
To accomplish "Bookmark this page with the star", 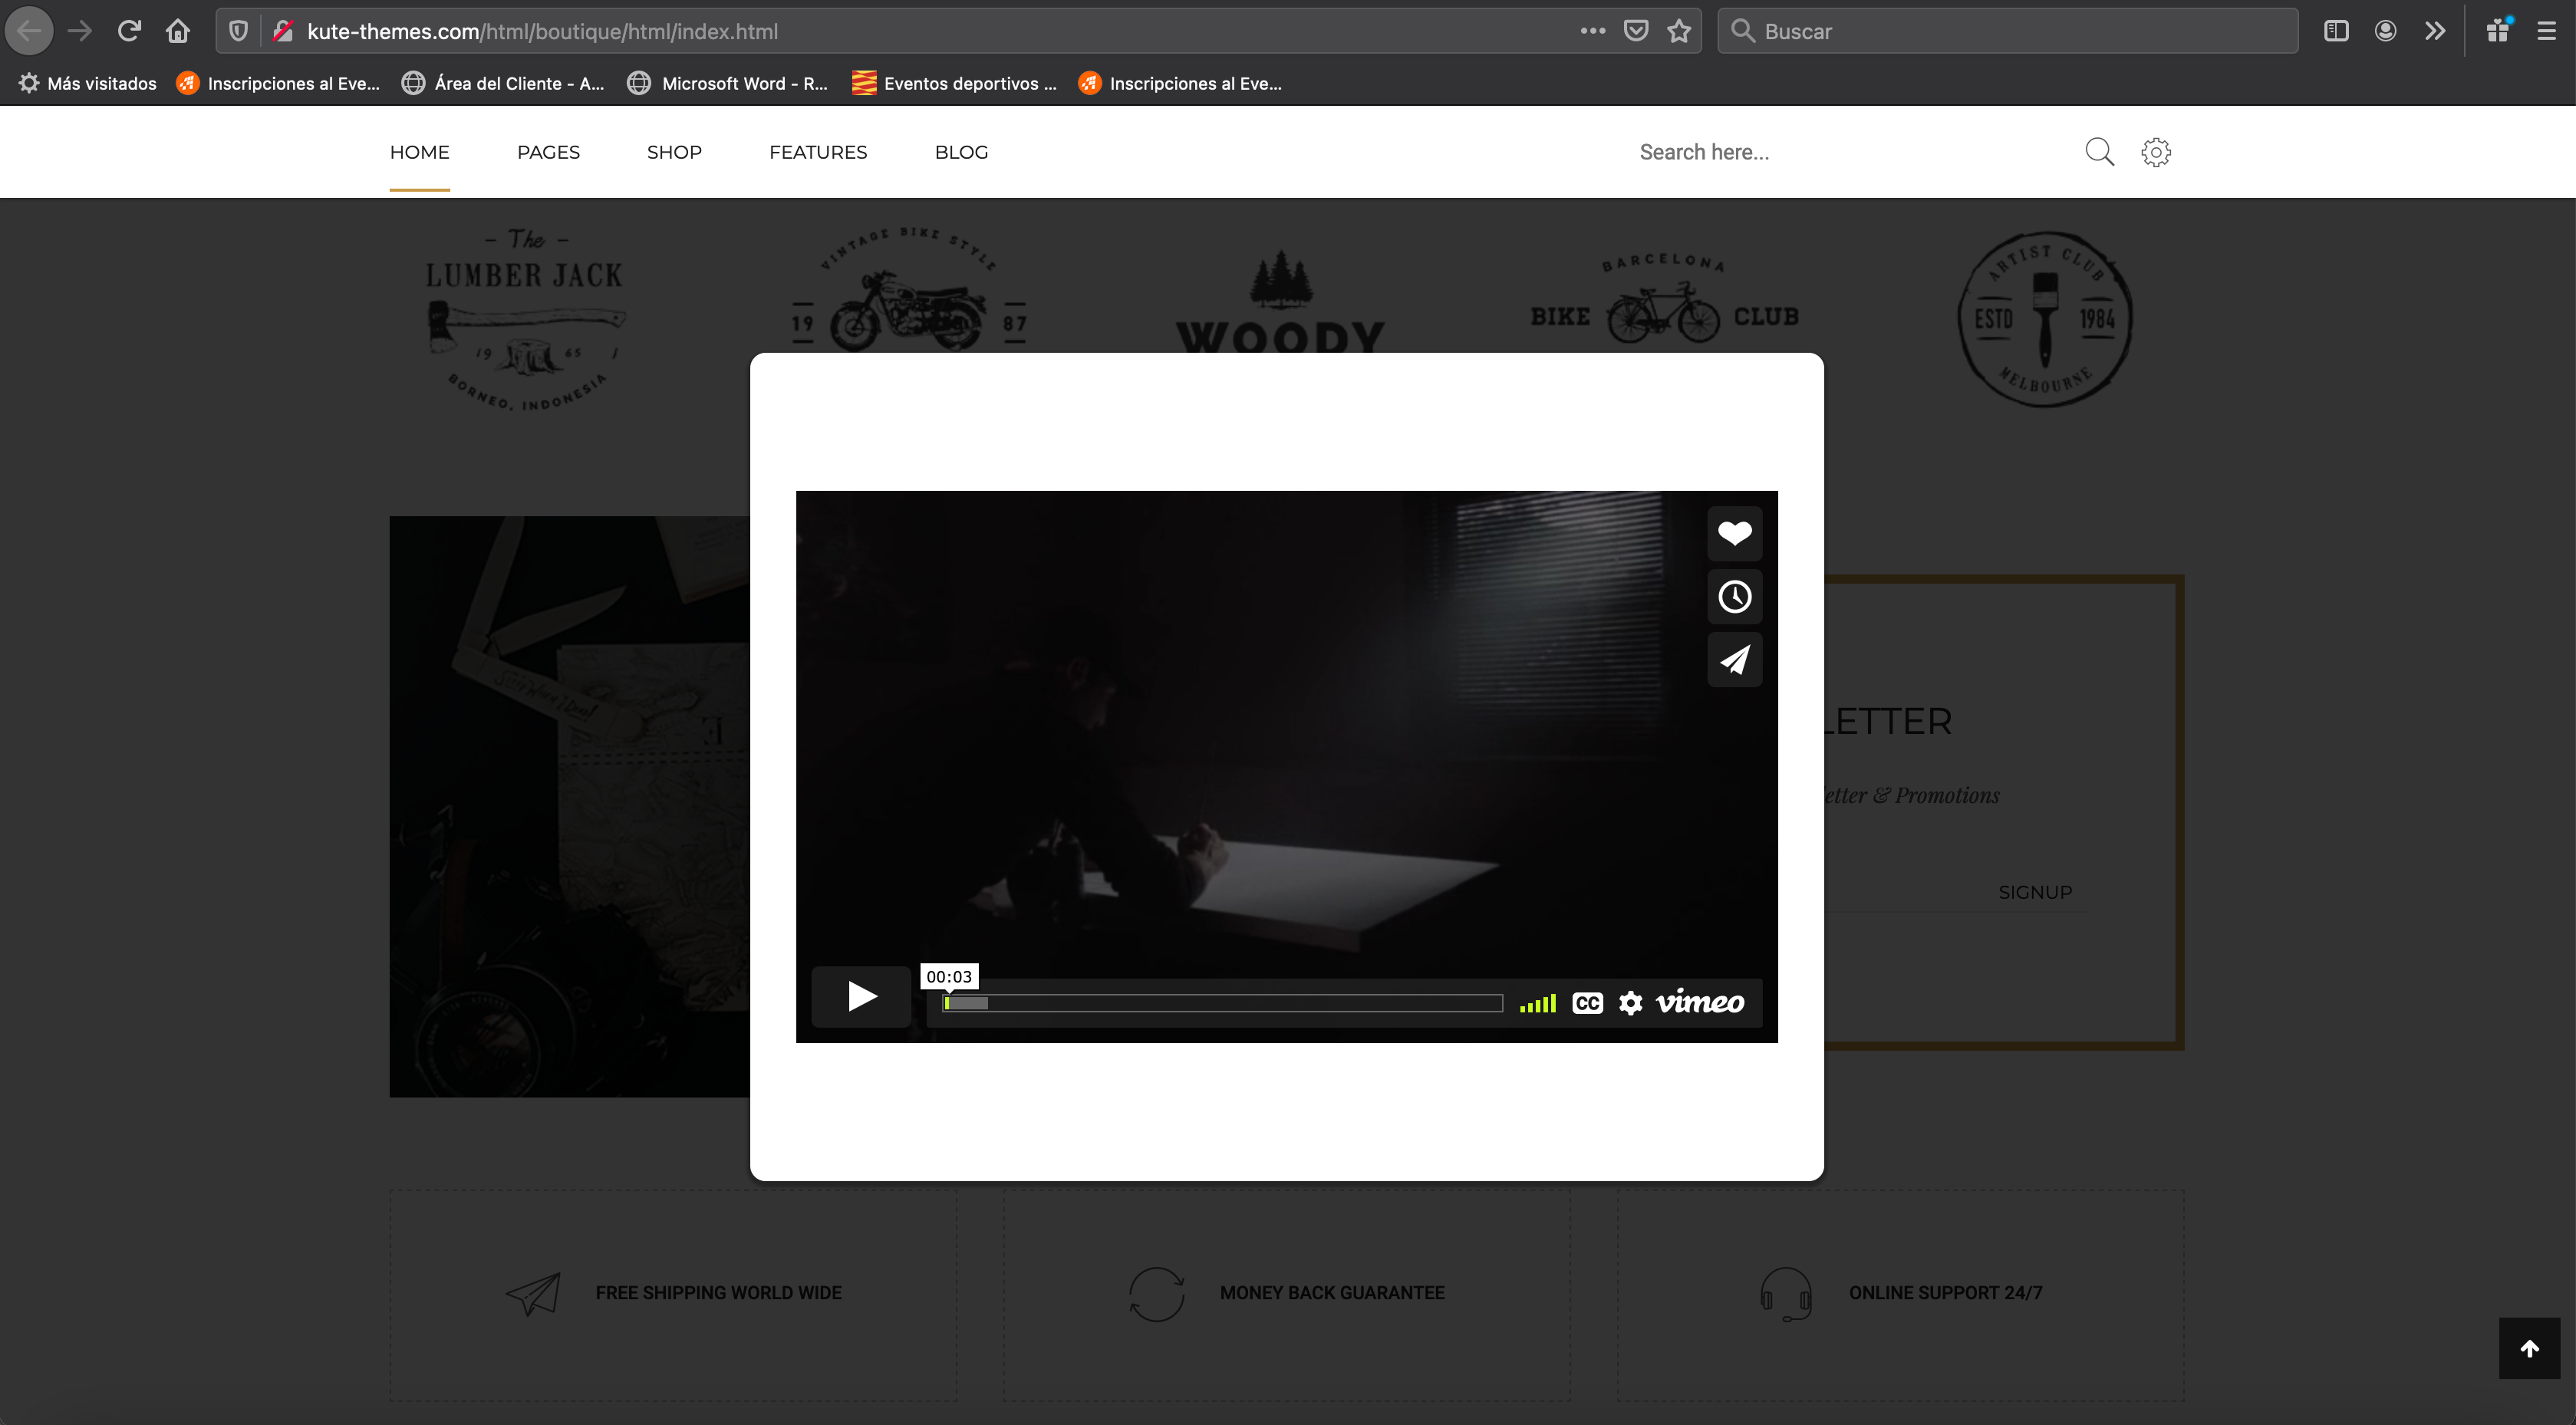I will tap(1679, 31).
